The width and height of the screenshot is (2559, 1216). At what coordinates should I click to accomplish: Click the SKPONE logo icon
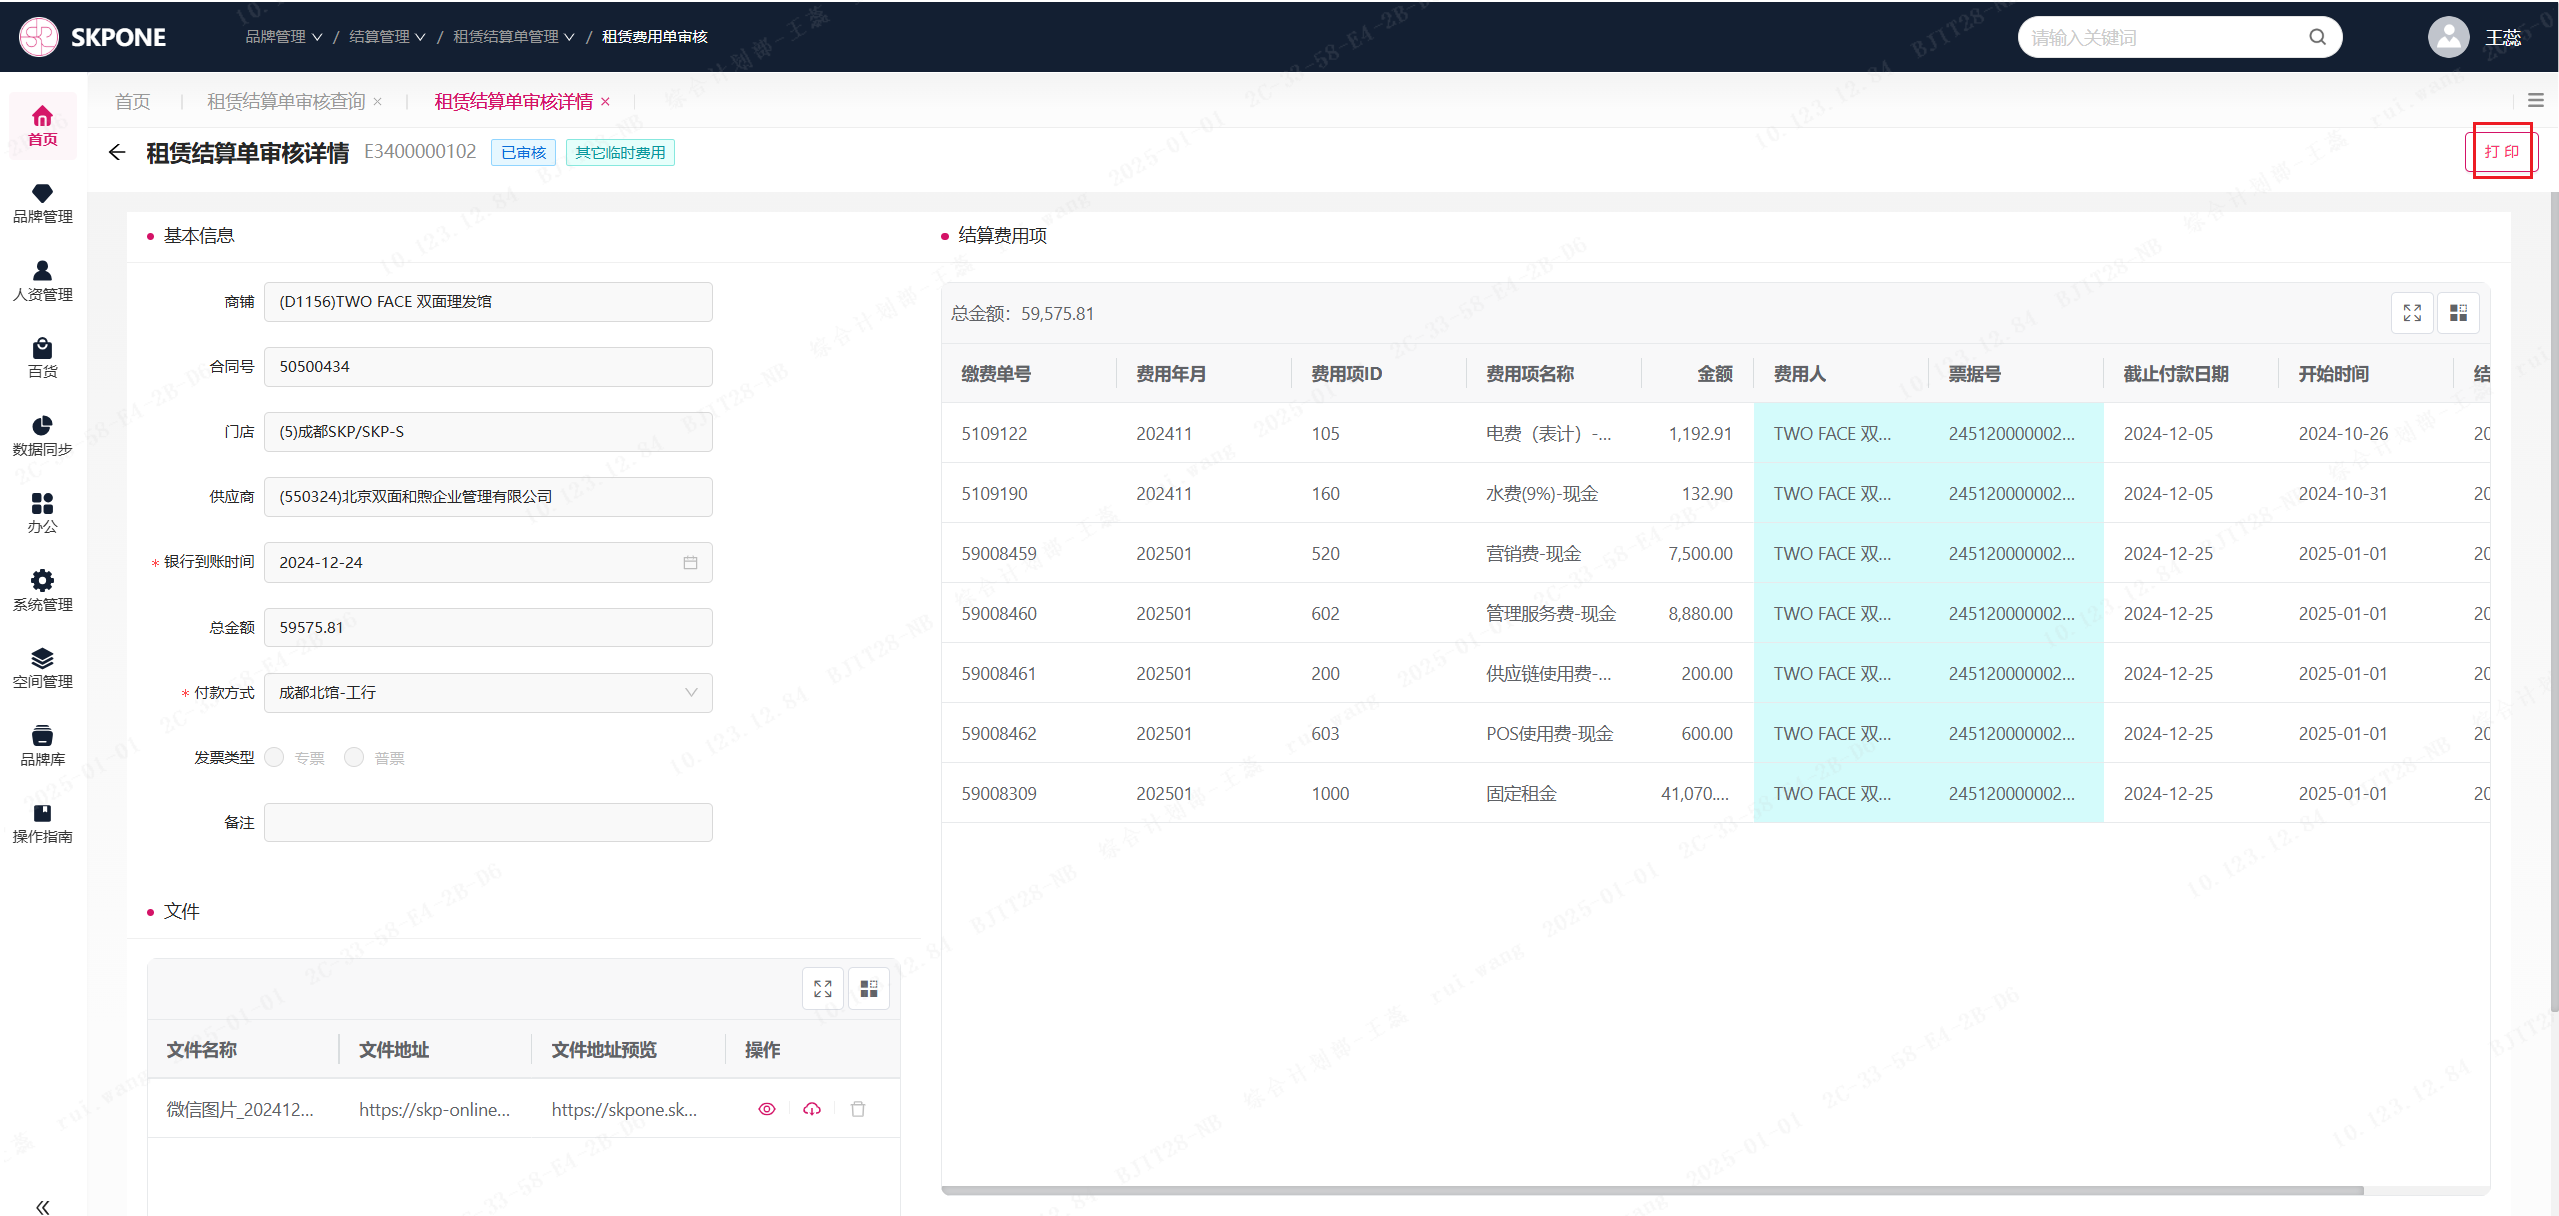point(39,37)
